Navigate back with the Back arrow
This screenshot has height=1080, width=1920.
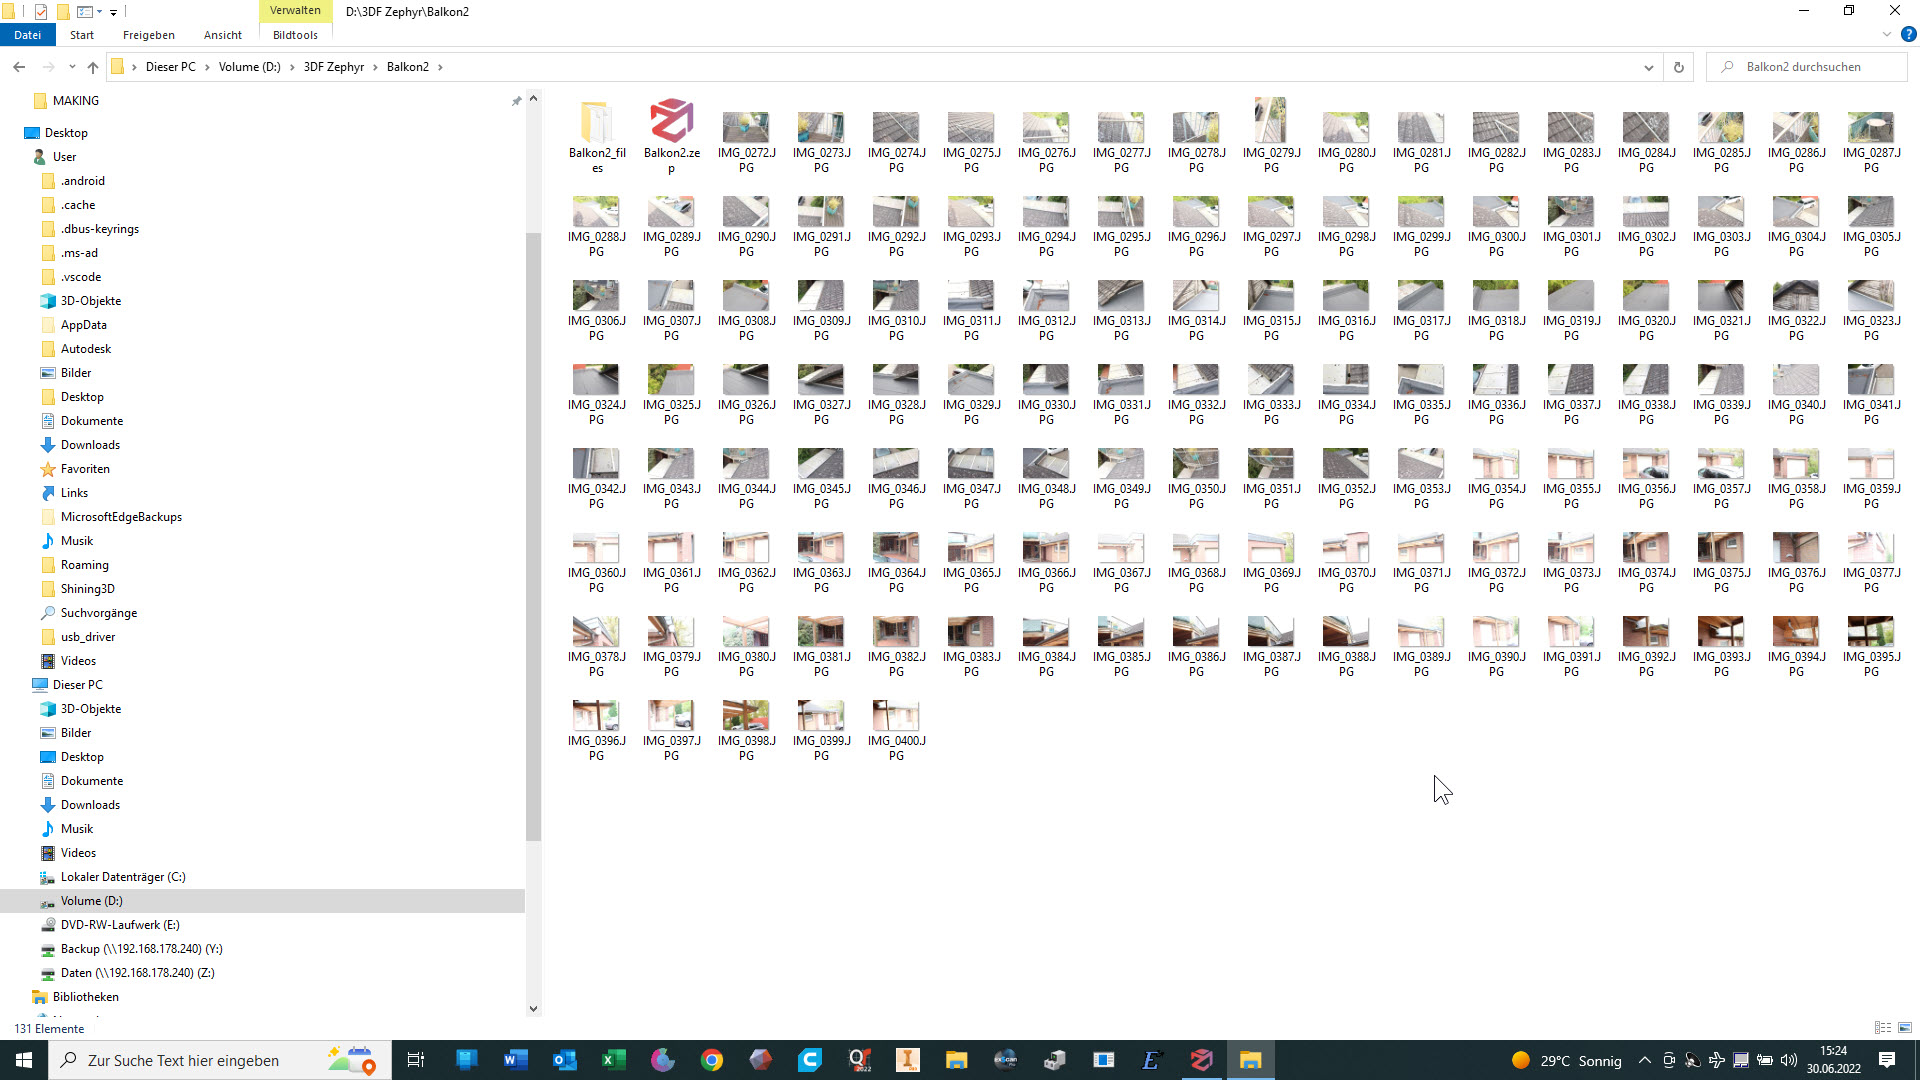19,67
